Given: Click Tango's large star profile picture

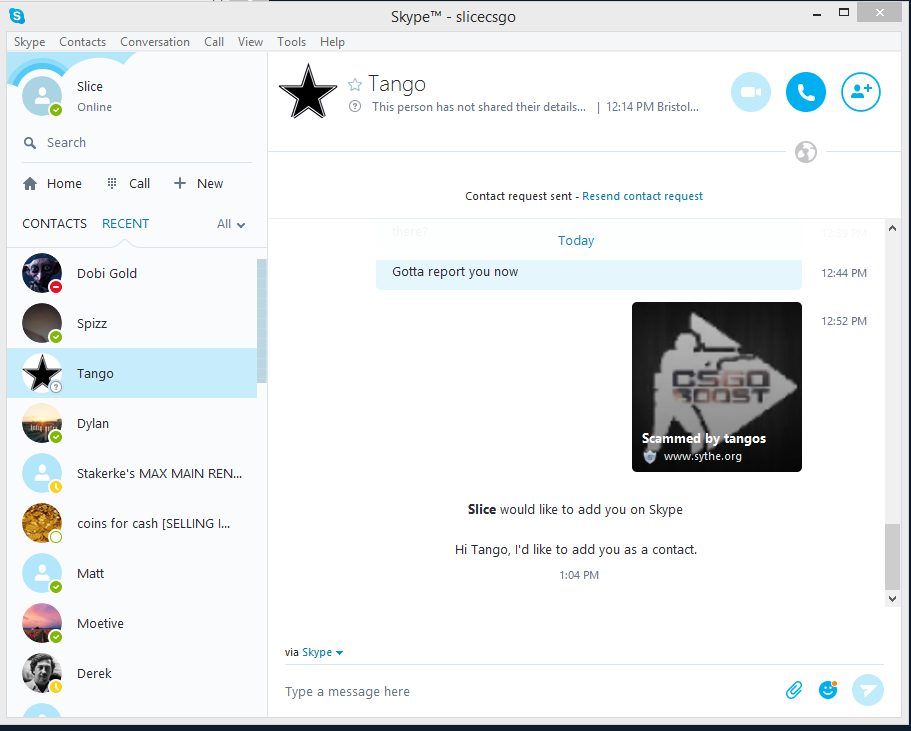Looking at the screenshot, I should coord(308,91).
